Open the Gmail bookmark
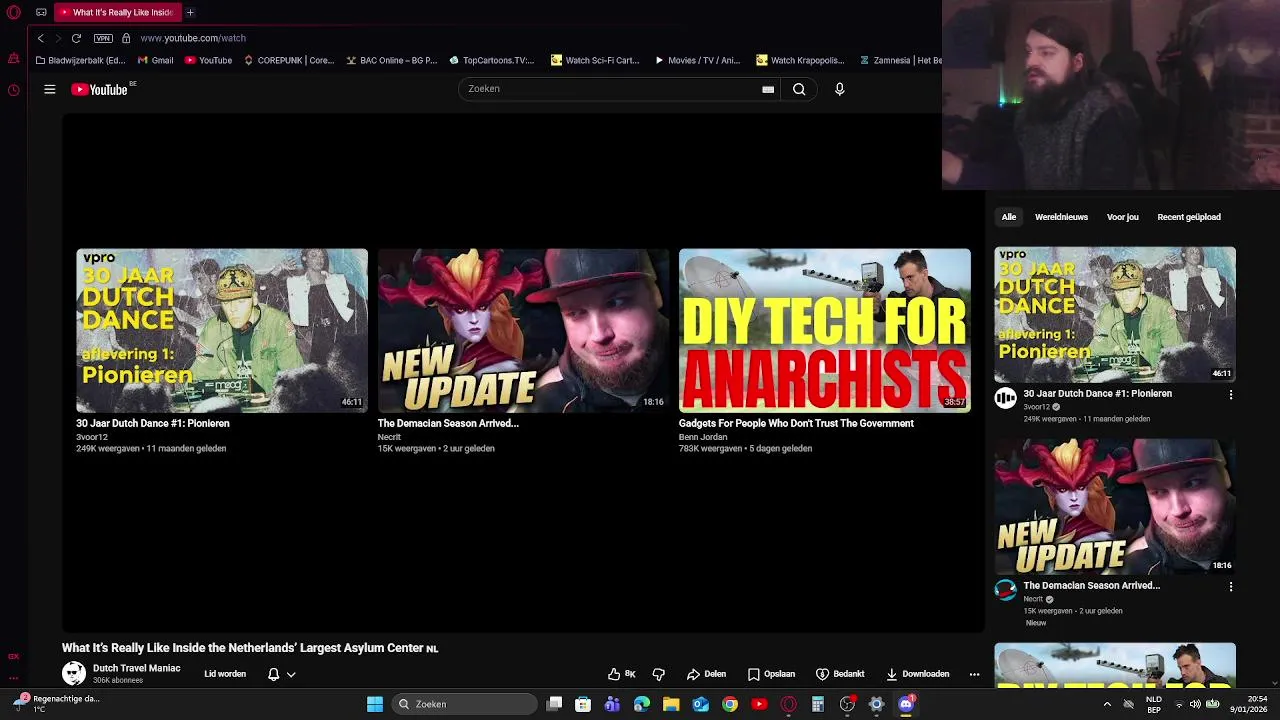1280x720 pixels. tap(155, 60)
